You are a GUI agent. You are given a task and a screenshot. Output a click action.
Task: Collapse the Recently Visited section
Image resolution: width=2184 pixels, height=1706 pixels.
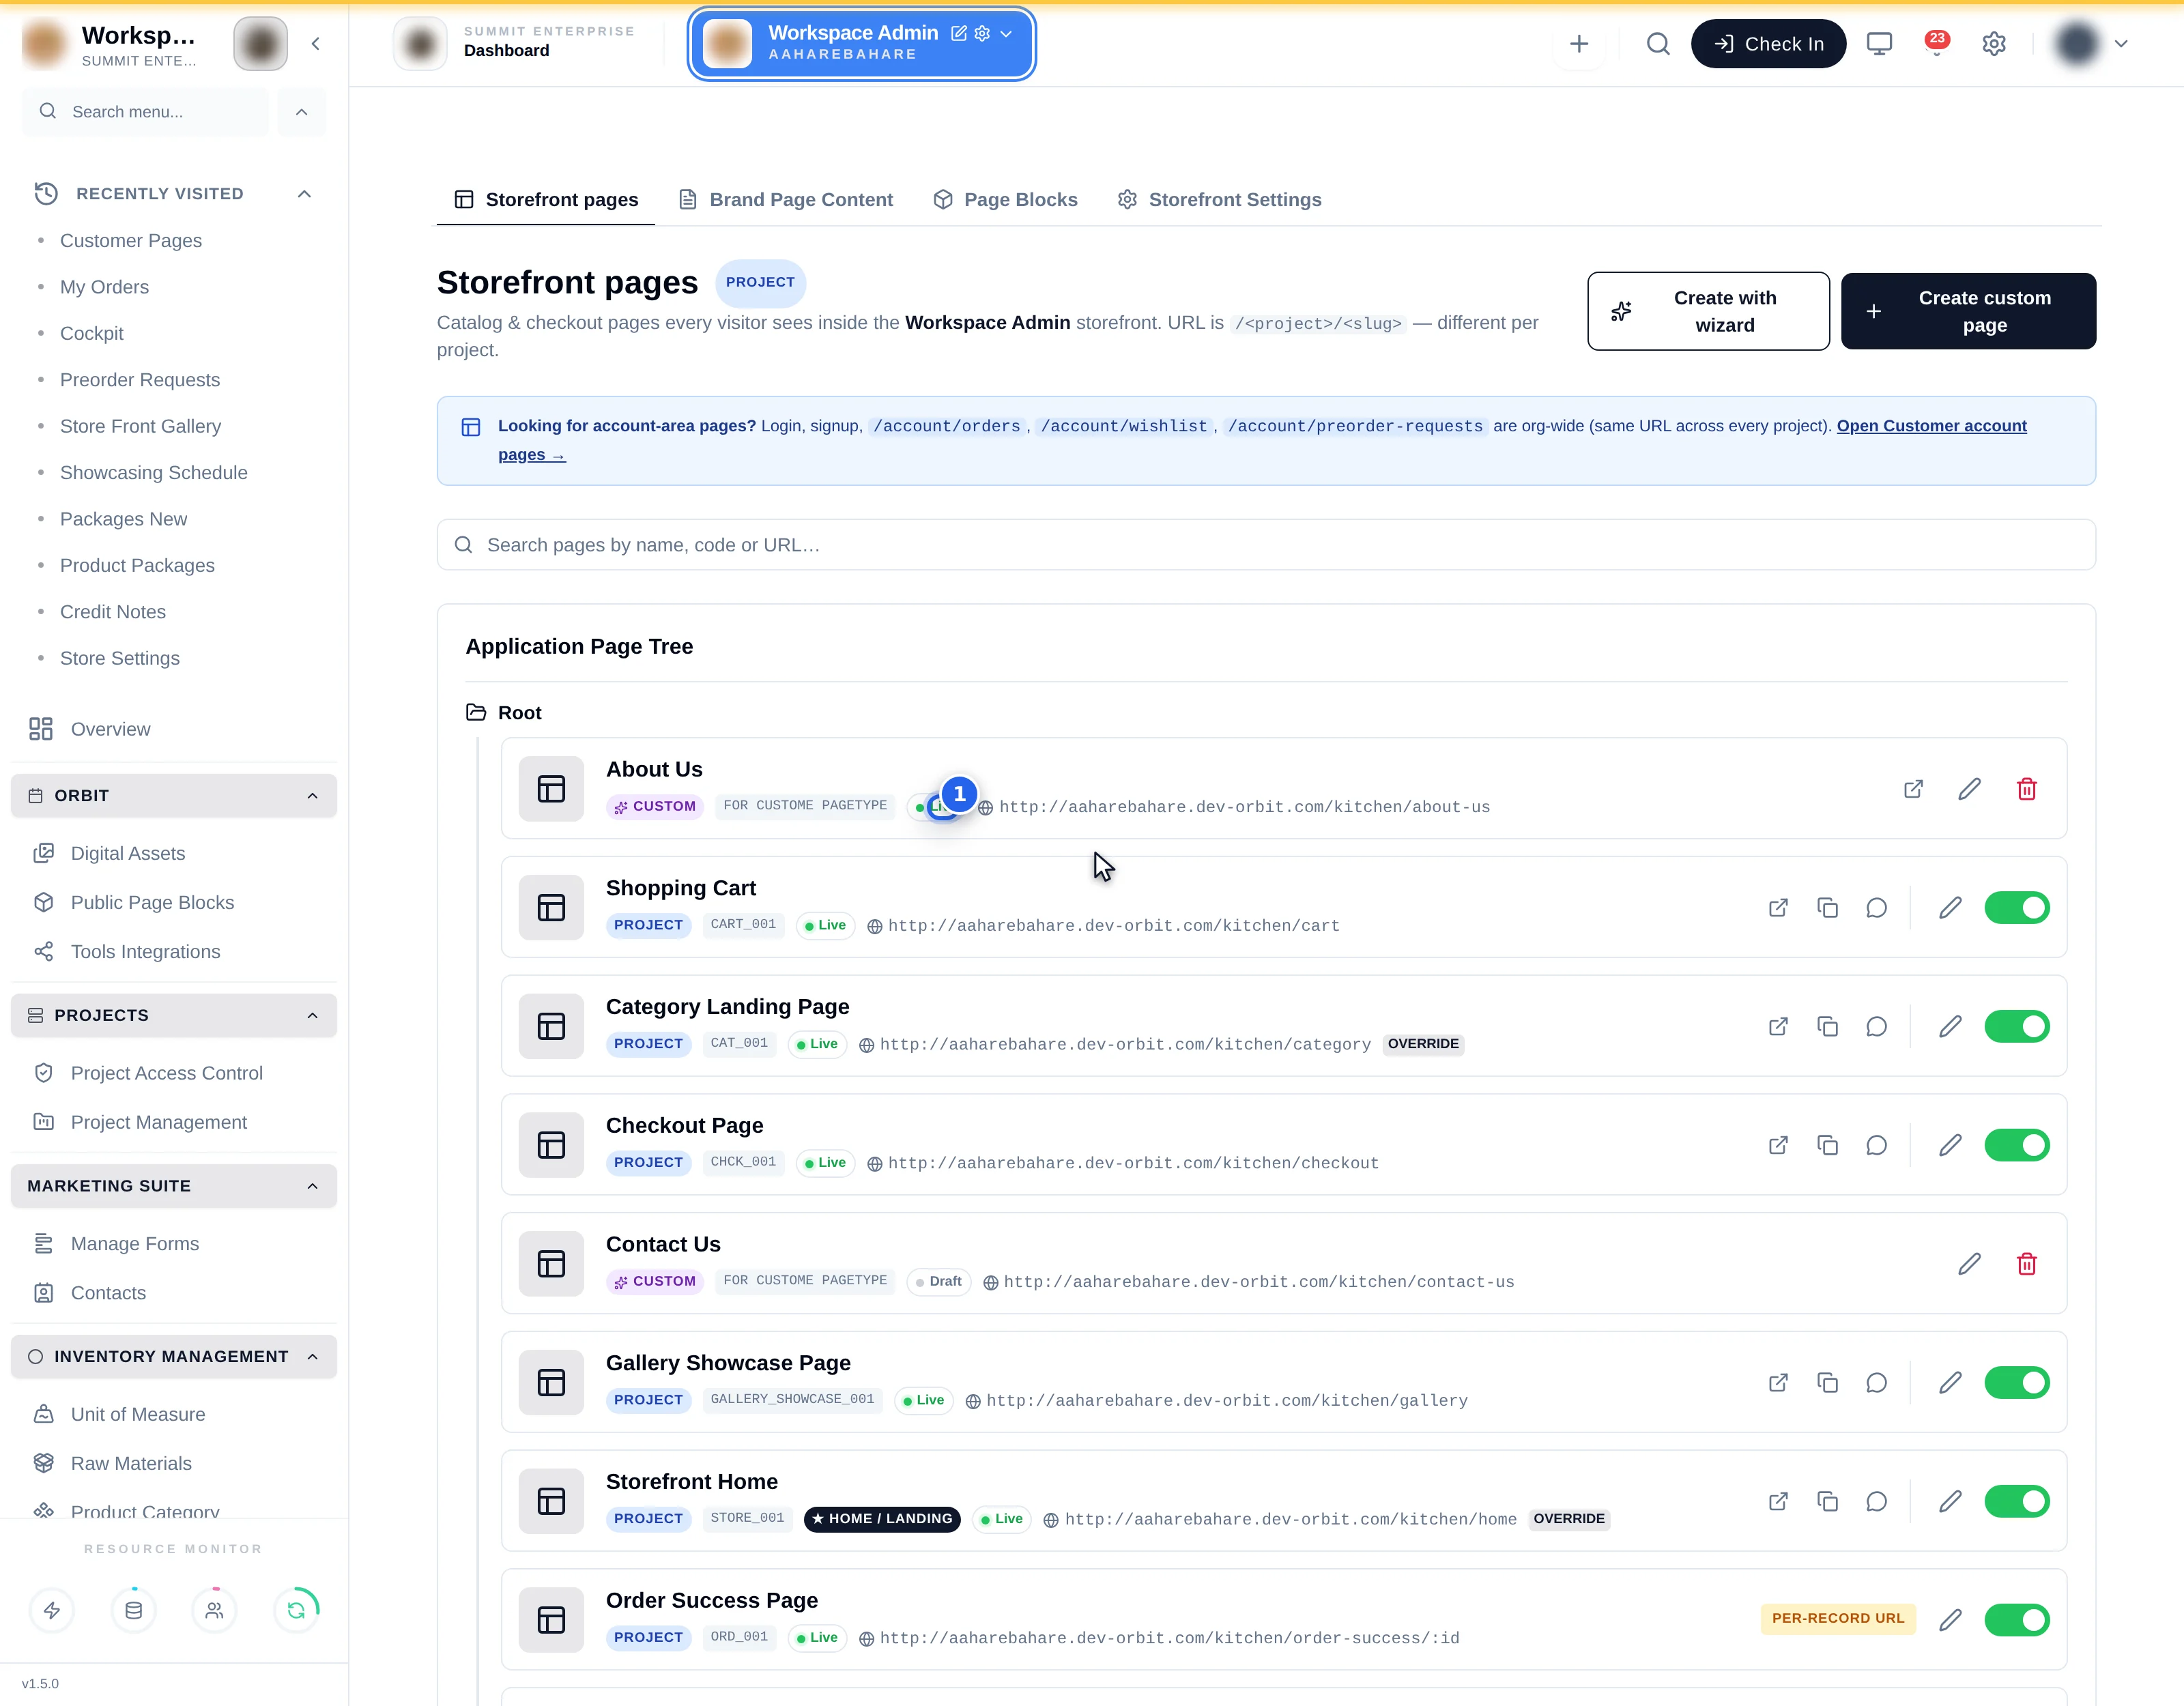pyautogui.click(x=304, y=194)
